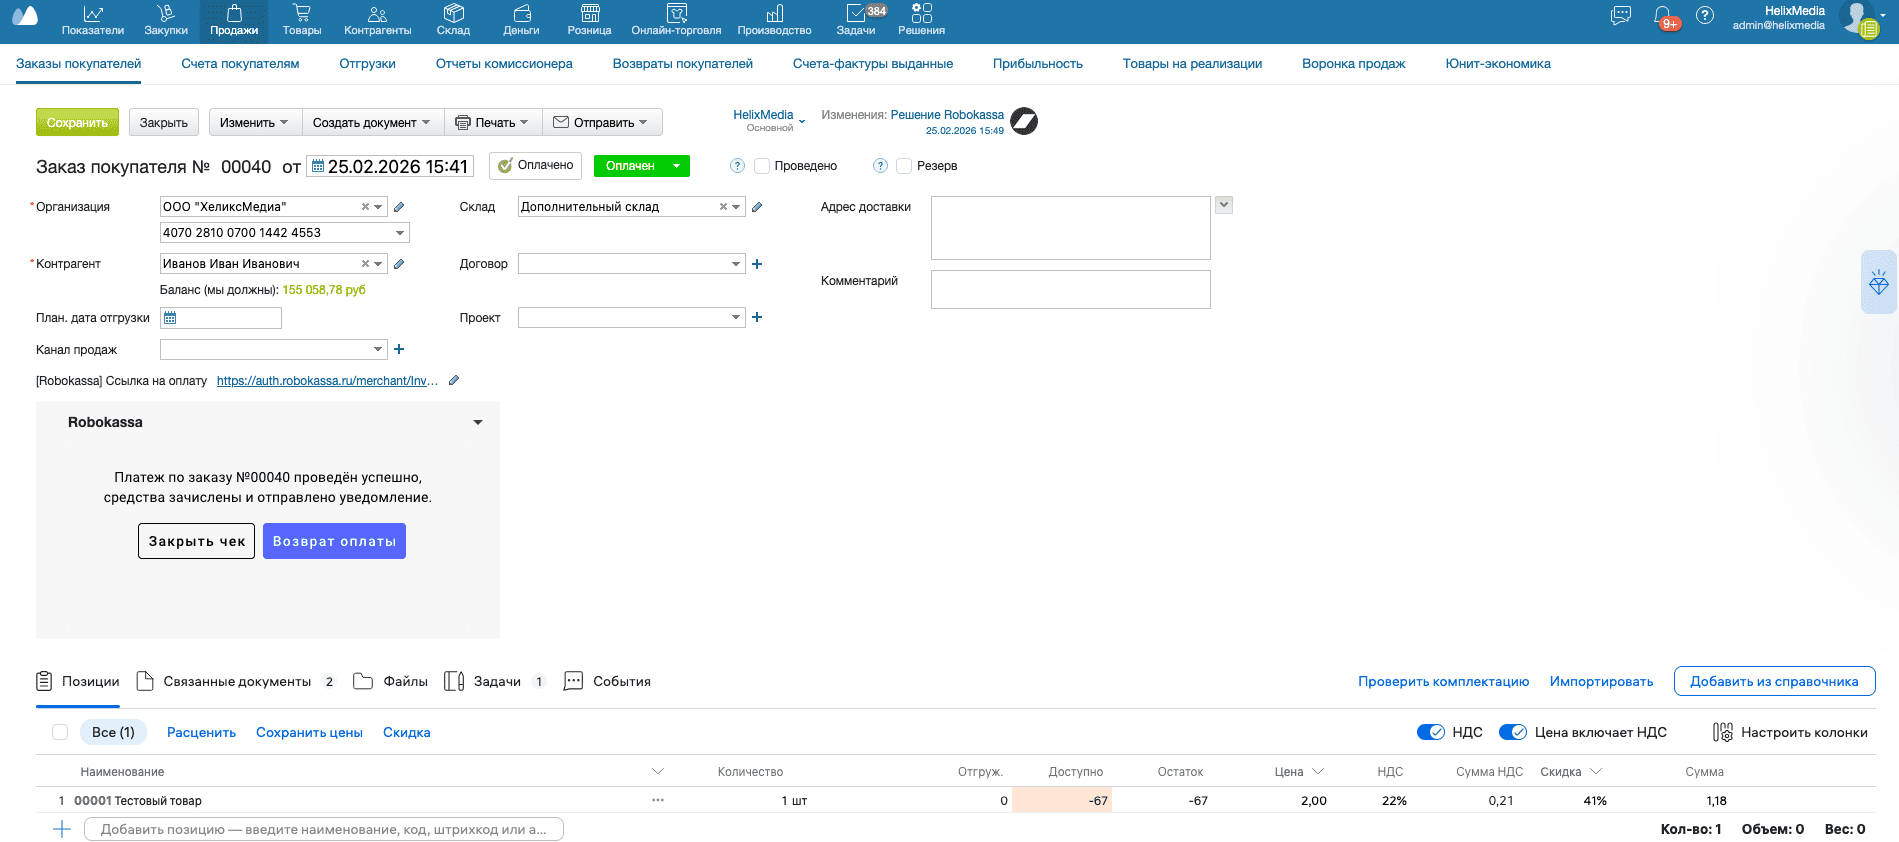Edit the Robokassa payment link pencil

click(x=454, y=381)
